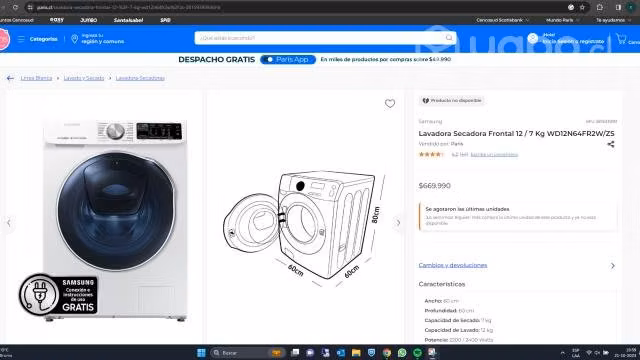Click the product title Lavadora Secadora Frontal
Viewport: 640px width, 360px height.
pos(516,133)
